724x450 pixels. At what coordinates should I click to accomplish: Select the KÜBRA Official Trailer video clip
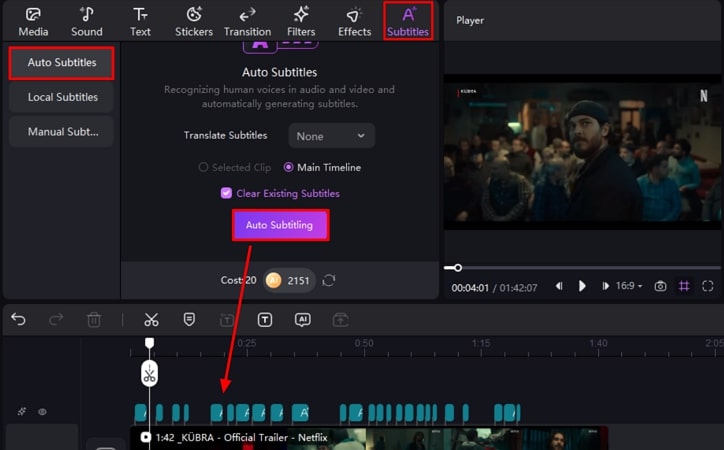[x=368, y=438]
